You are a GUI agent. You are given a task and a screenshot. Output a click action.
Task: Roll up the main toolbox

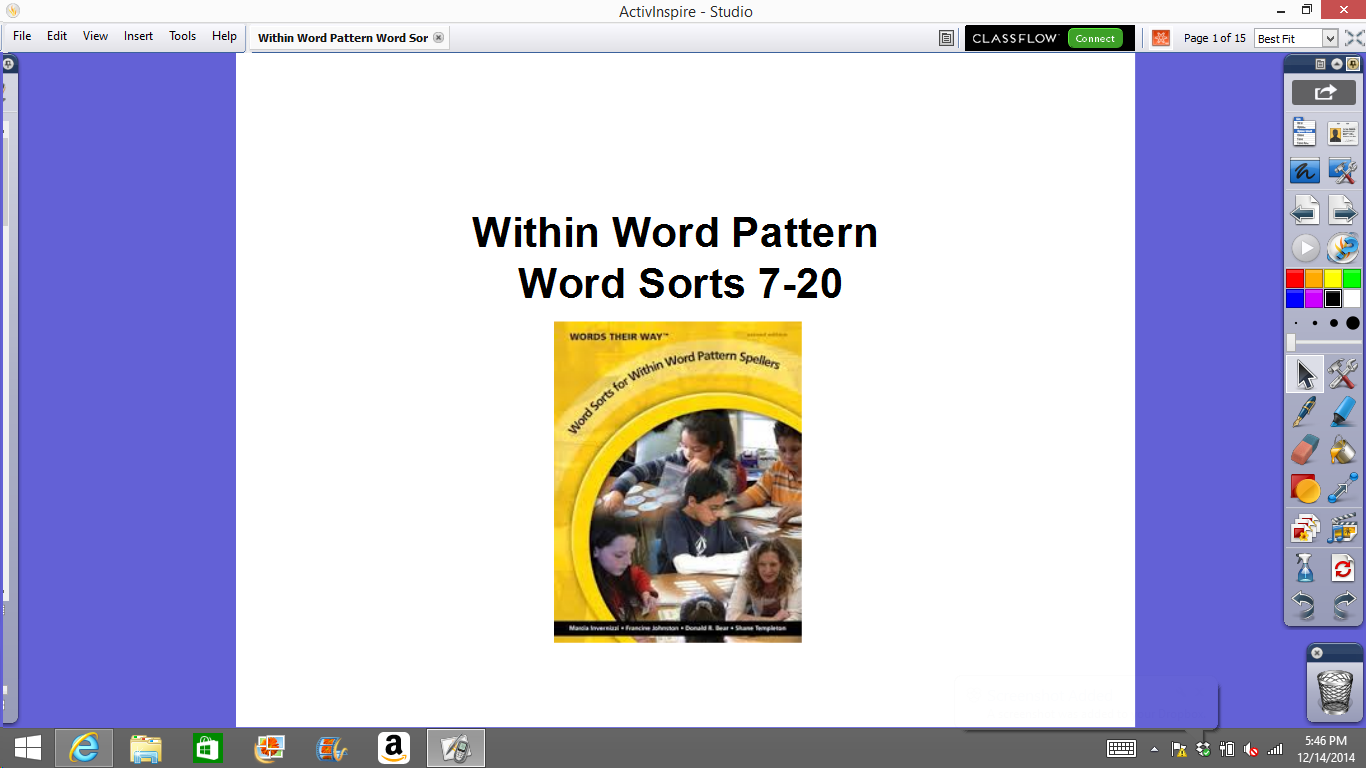[1337, 64]
